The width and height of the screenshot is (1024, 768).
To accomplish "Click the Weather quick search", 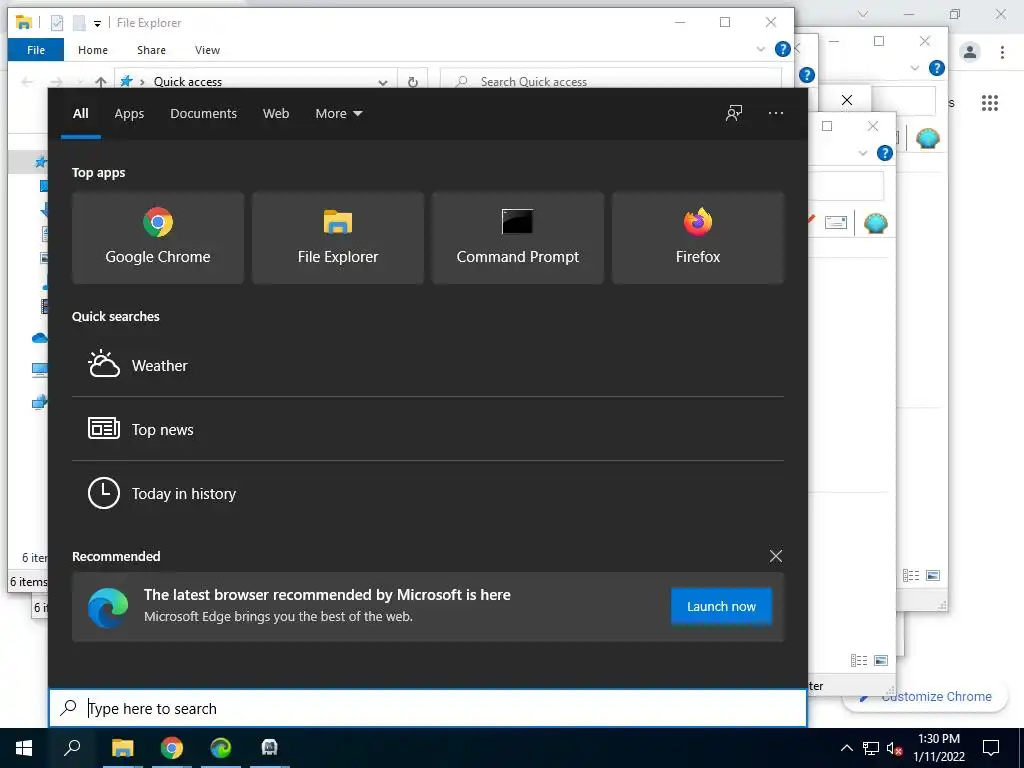I will pyautogui.click(x=428, y=365).
